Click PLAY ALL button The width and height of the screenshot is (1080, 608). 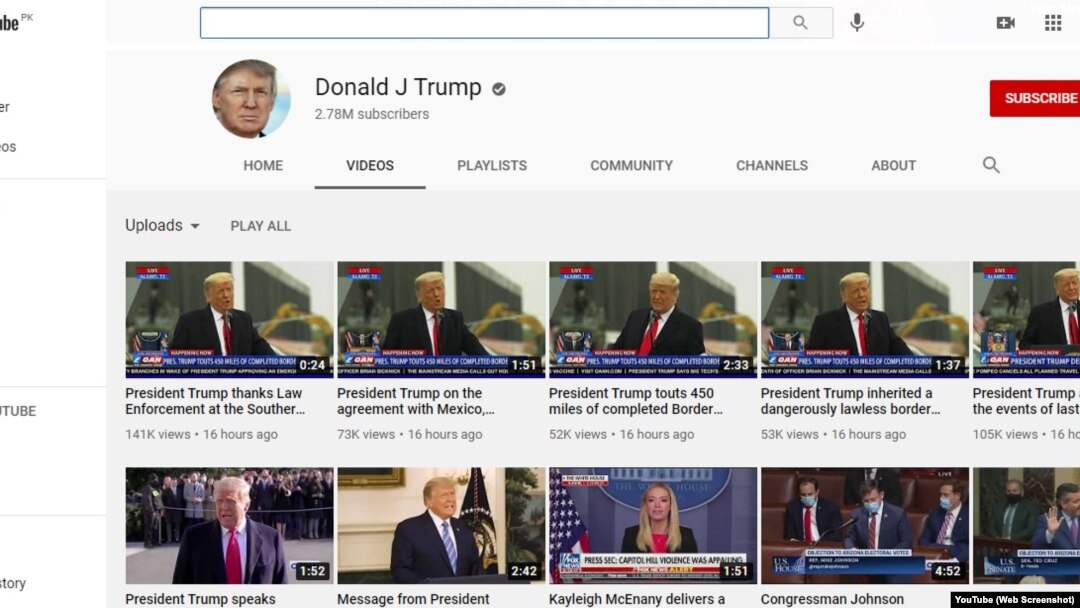260,226
